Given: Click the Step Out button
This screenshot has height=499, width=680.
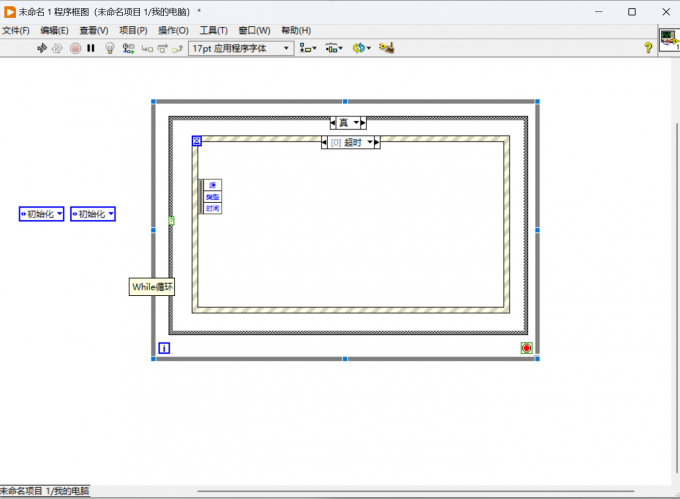Looking at the screenshot, I should coord(177,49).
